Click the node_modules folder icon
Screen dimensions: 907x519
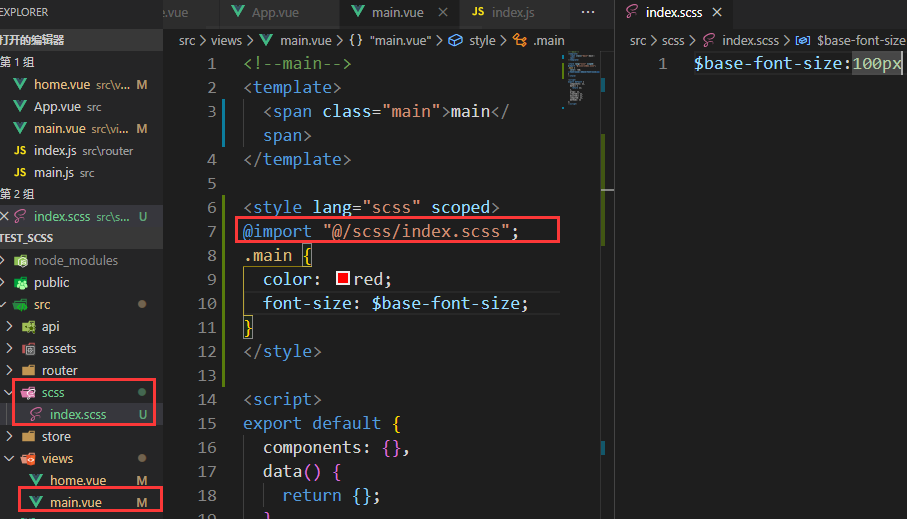click(x=21, y=261)
